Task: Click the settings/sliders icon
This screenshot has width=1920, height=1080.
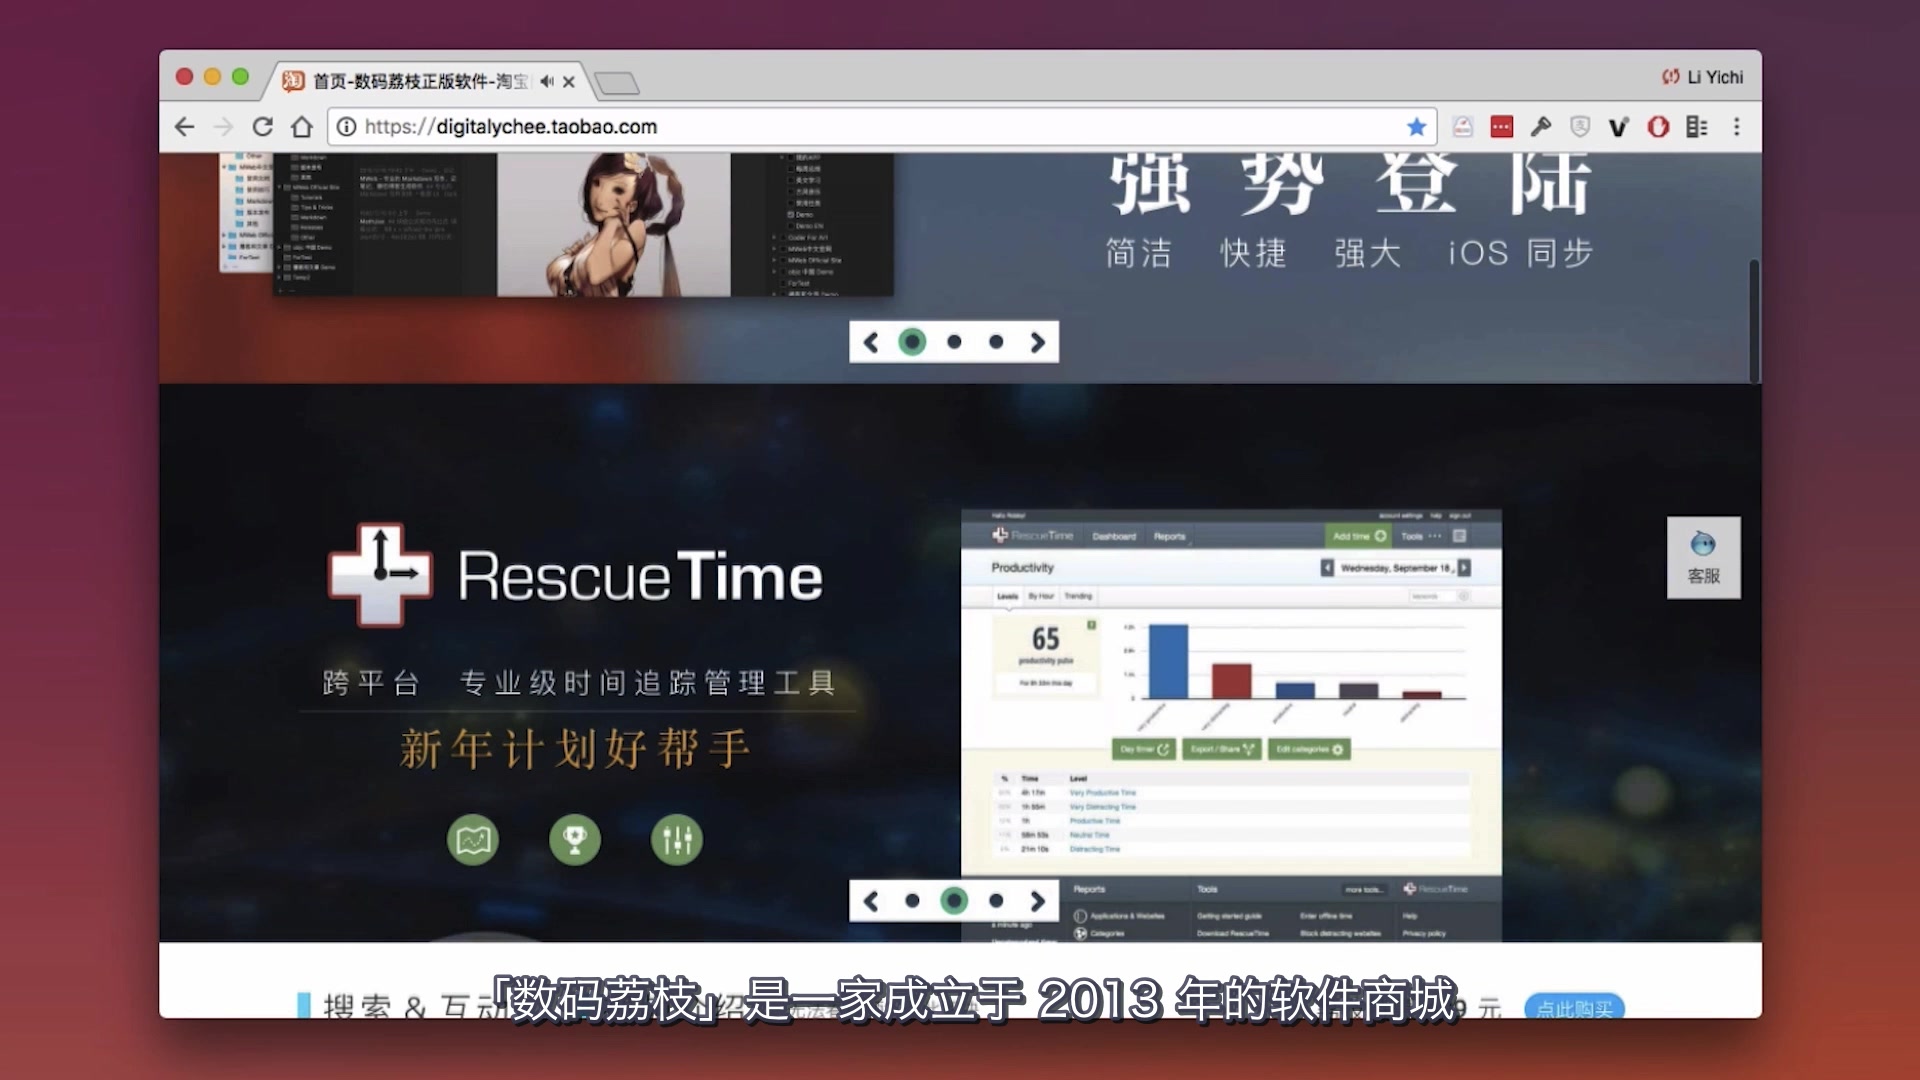Action: coord(676,839)
